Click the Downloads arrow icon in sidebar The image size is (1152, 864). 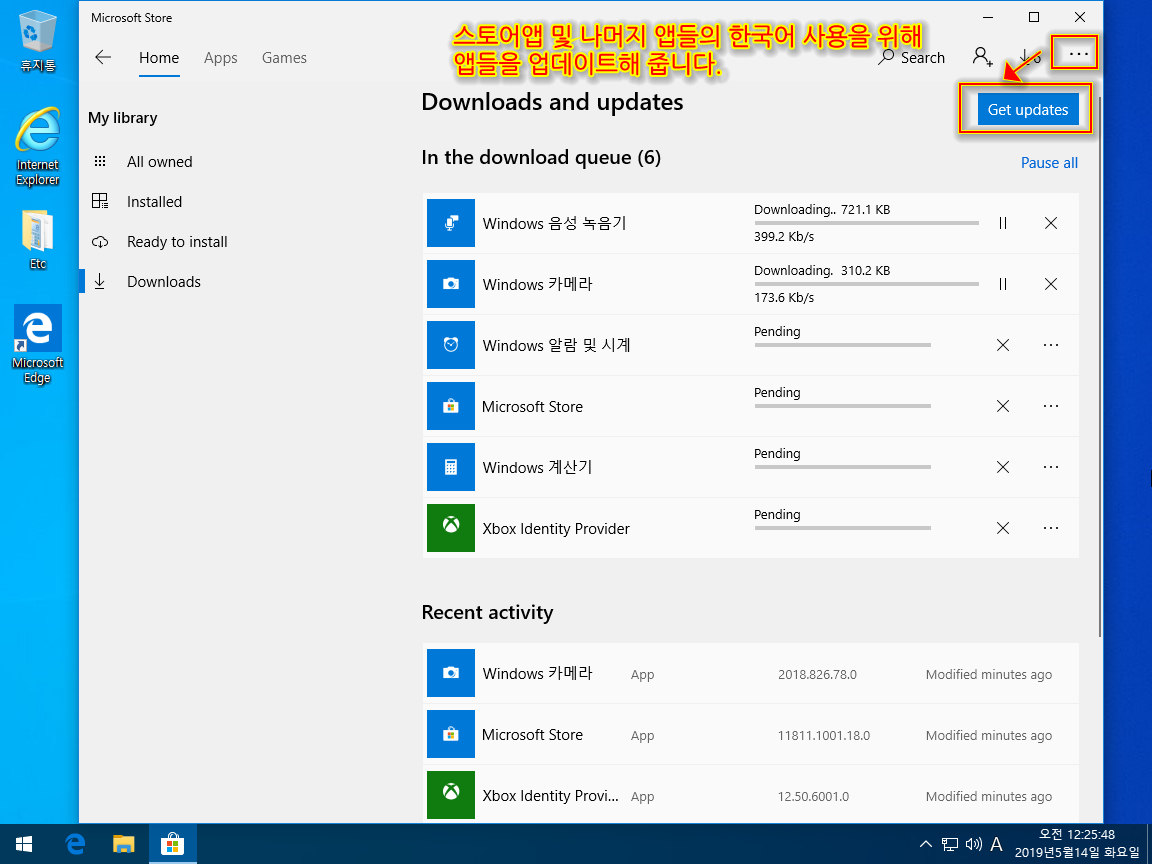click(100, 281)
